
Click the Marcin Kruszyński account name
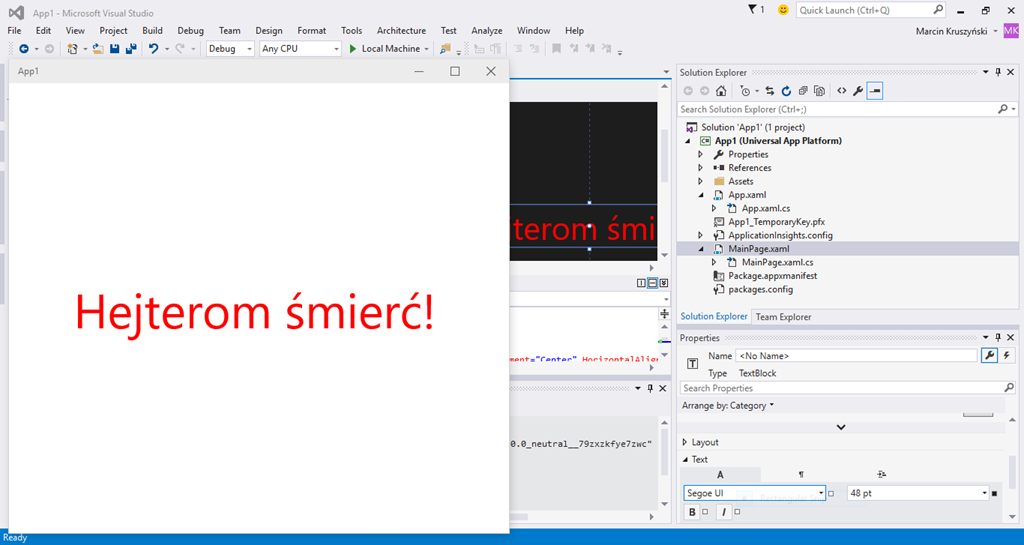952,31
